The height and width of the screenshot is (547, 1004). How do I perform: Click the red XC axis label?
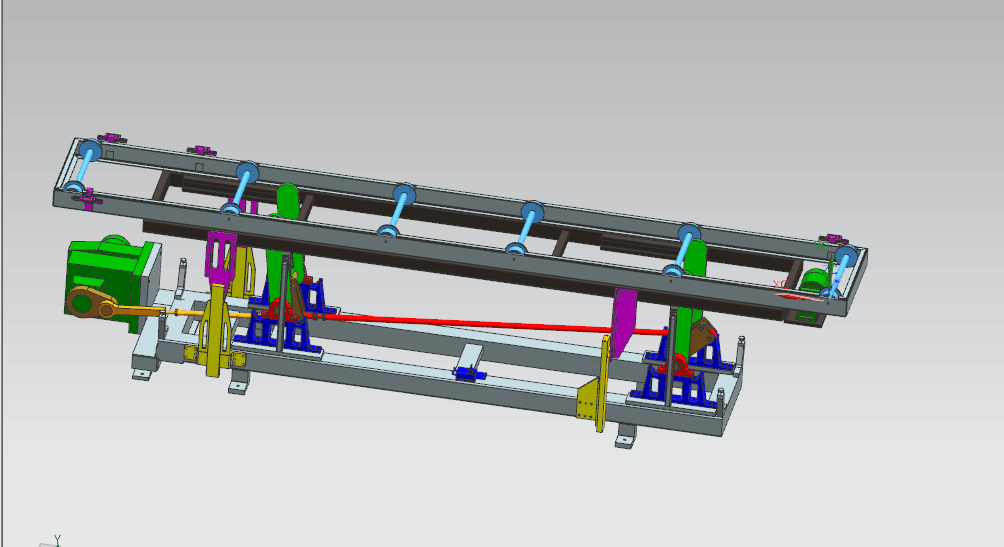[779, 284]
